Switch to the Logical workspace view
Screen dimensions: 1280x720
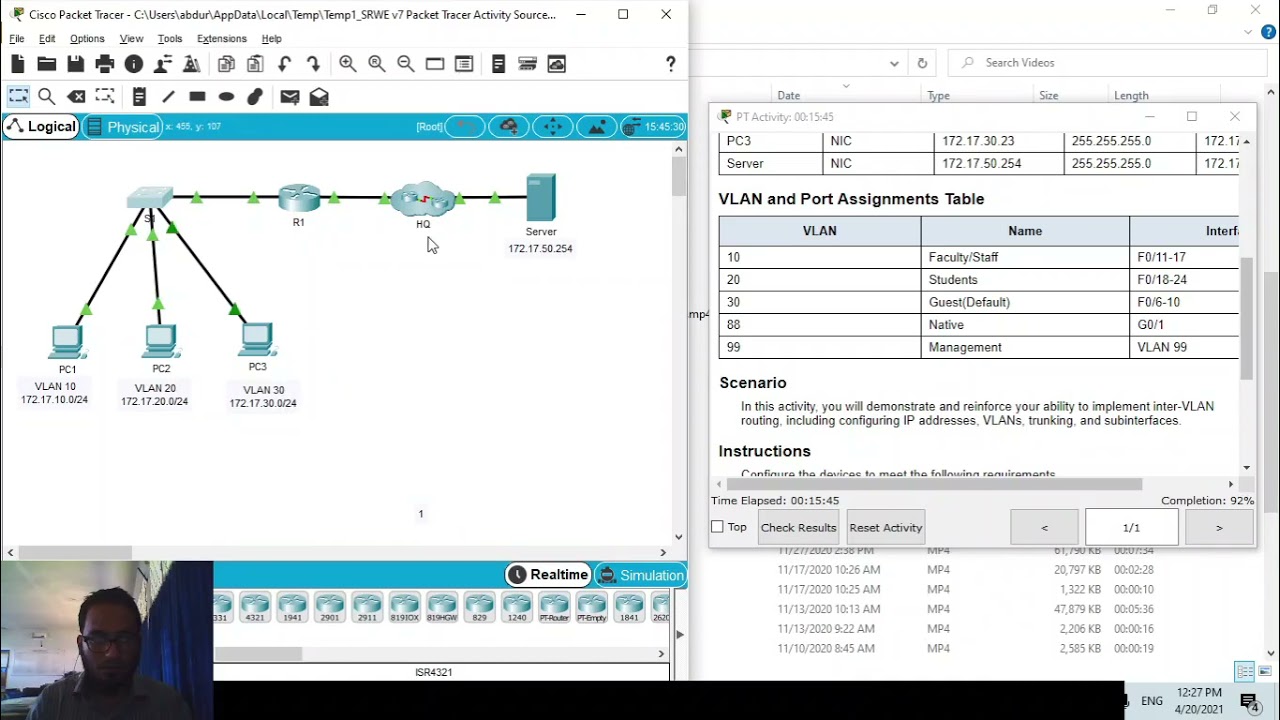tap(41, 127)
